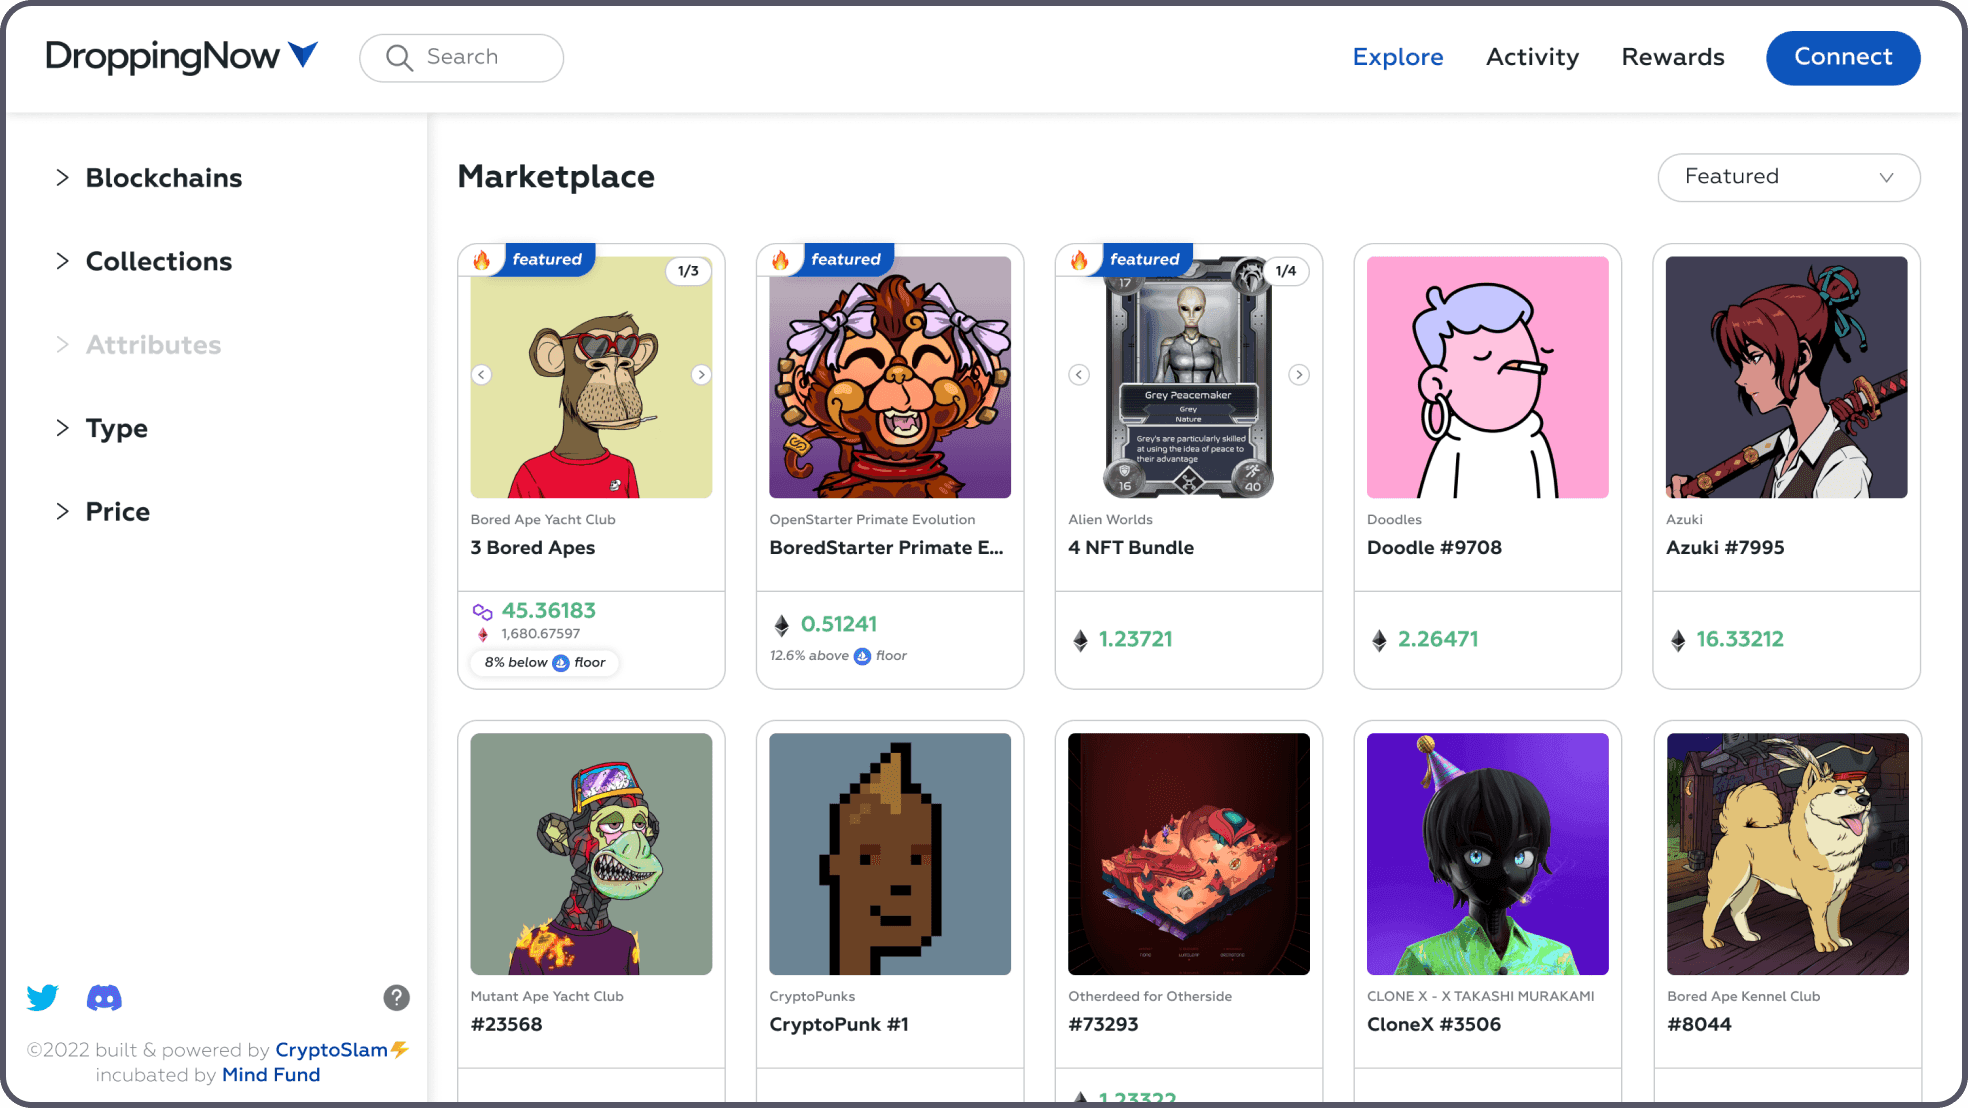
Task: Click the OpenStarter Primate Evolution collection name
Action: click(872, 520)
